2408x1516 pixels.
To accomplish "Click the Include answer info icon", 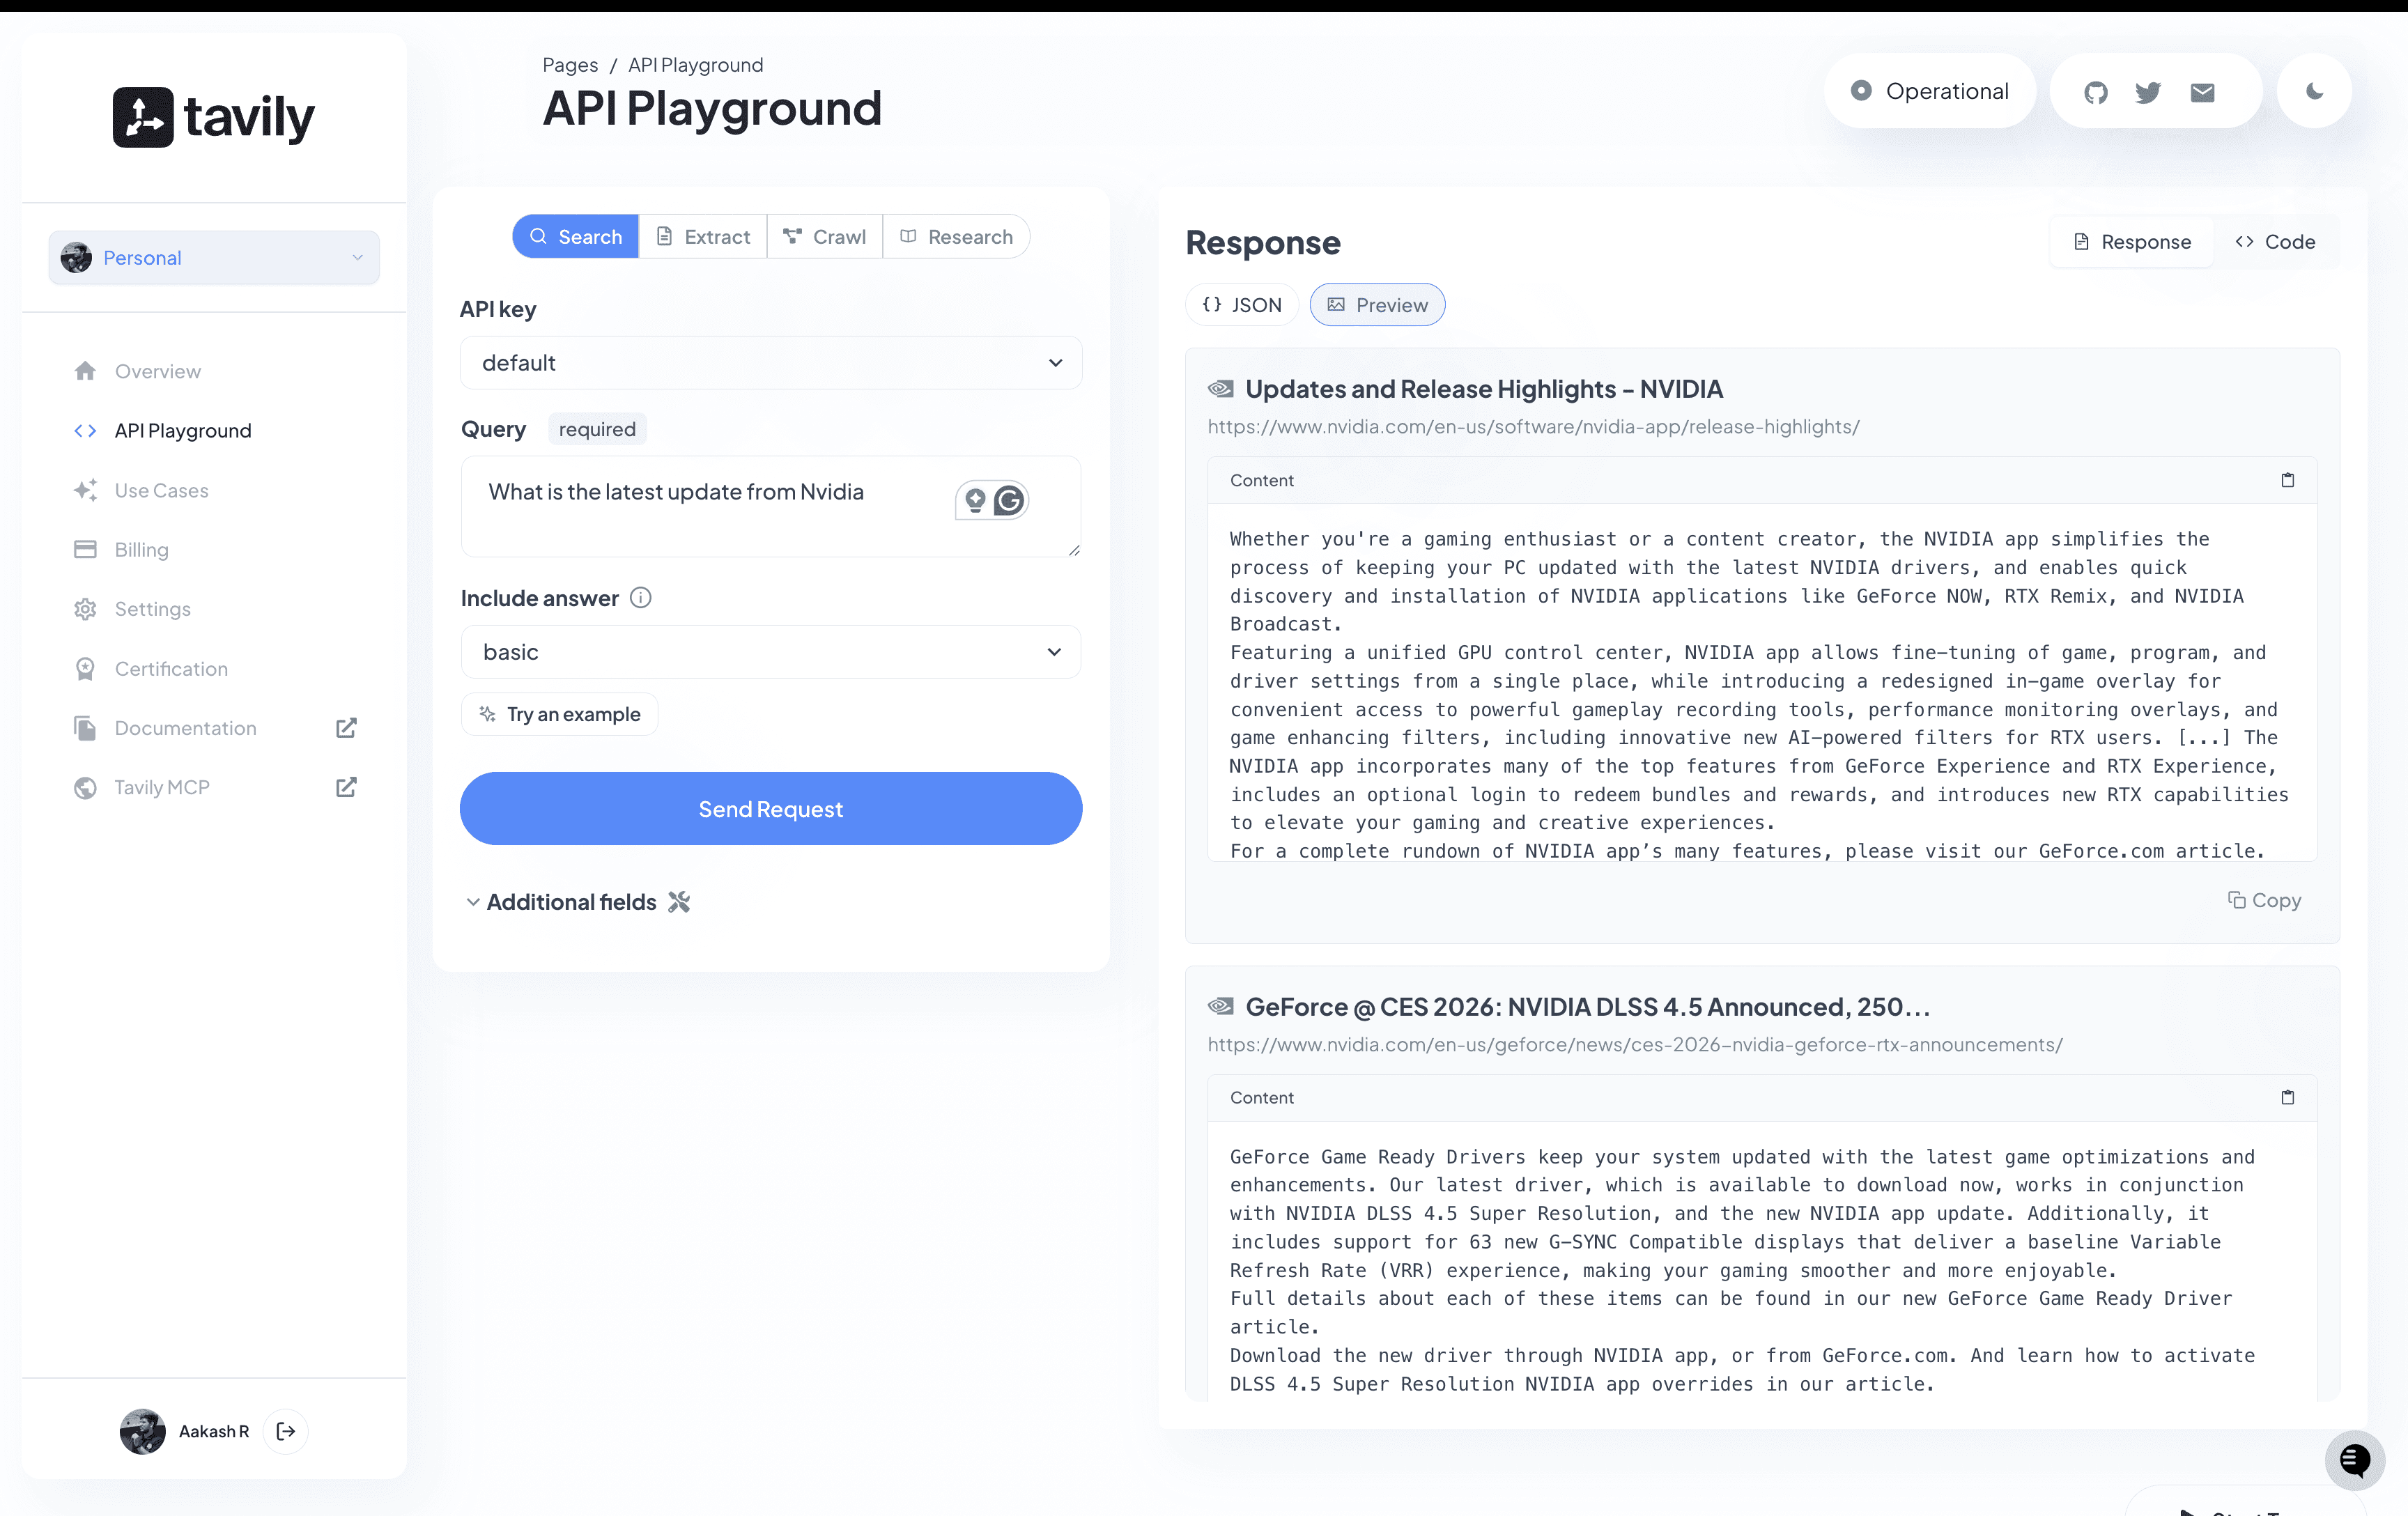I will (641, 598).
